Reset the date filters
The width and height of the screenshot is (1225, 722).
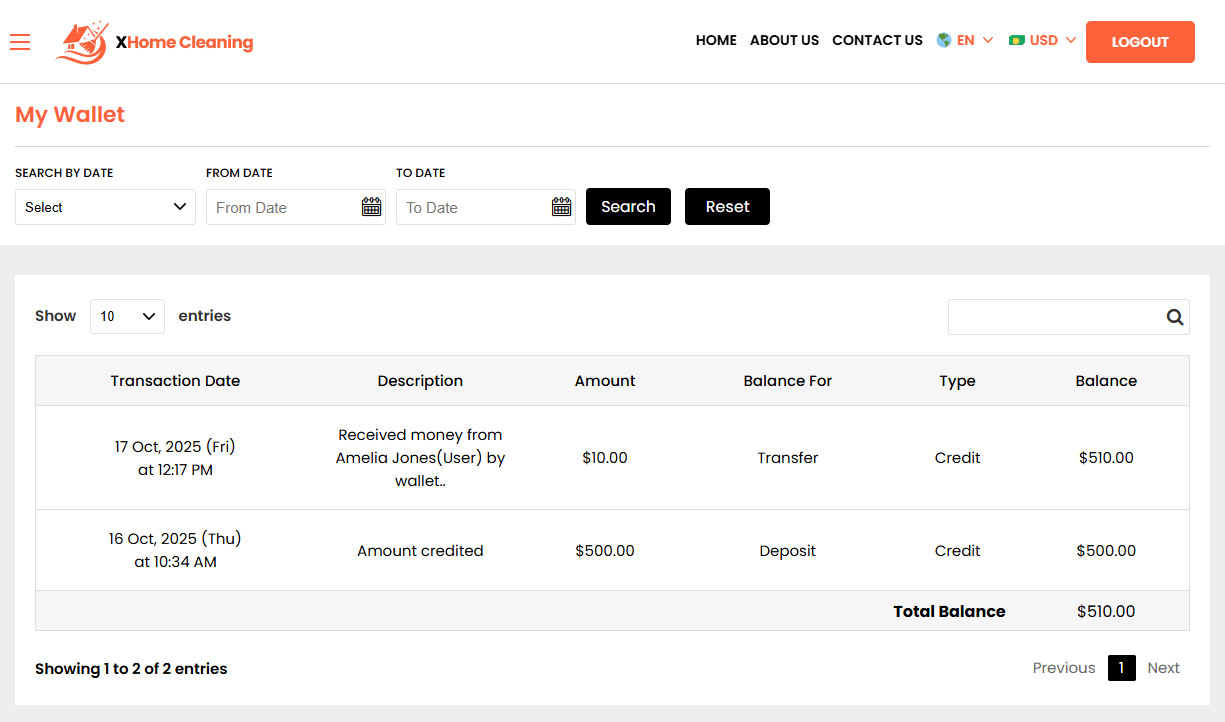tap(727, 207)
